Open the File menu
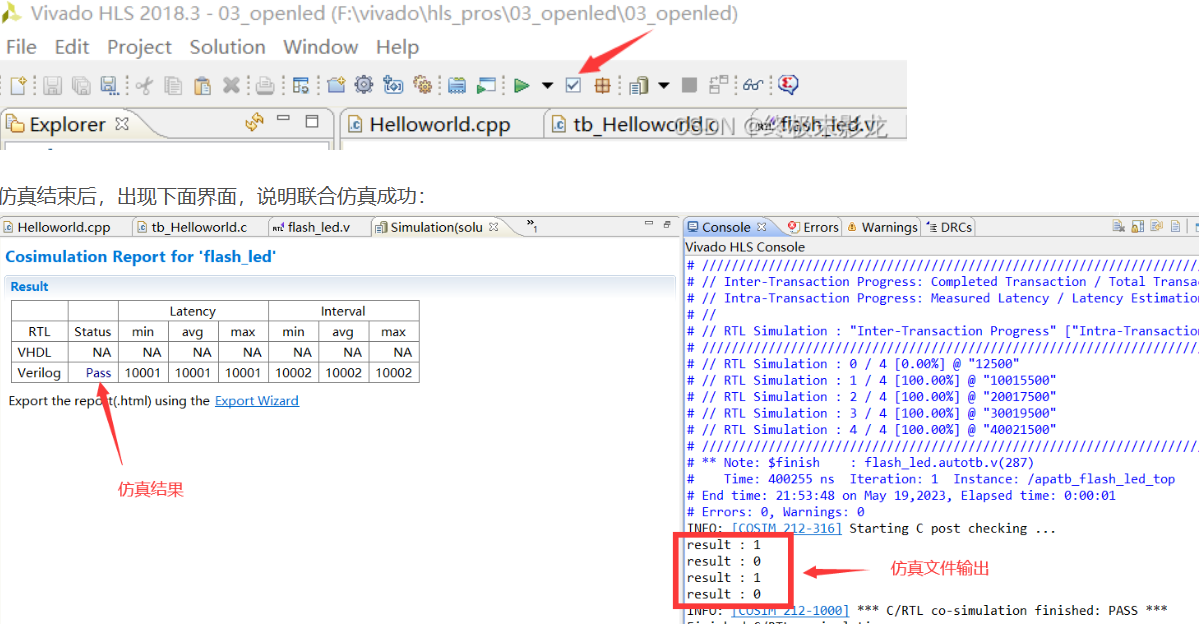 [x=21, y=47]
